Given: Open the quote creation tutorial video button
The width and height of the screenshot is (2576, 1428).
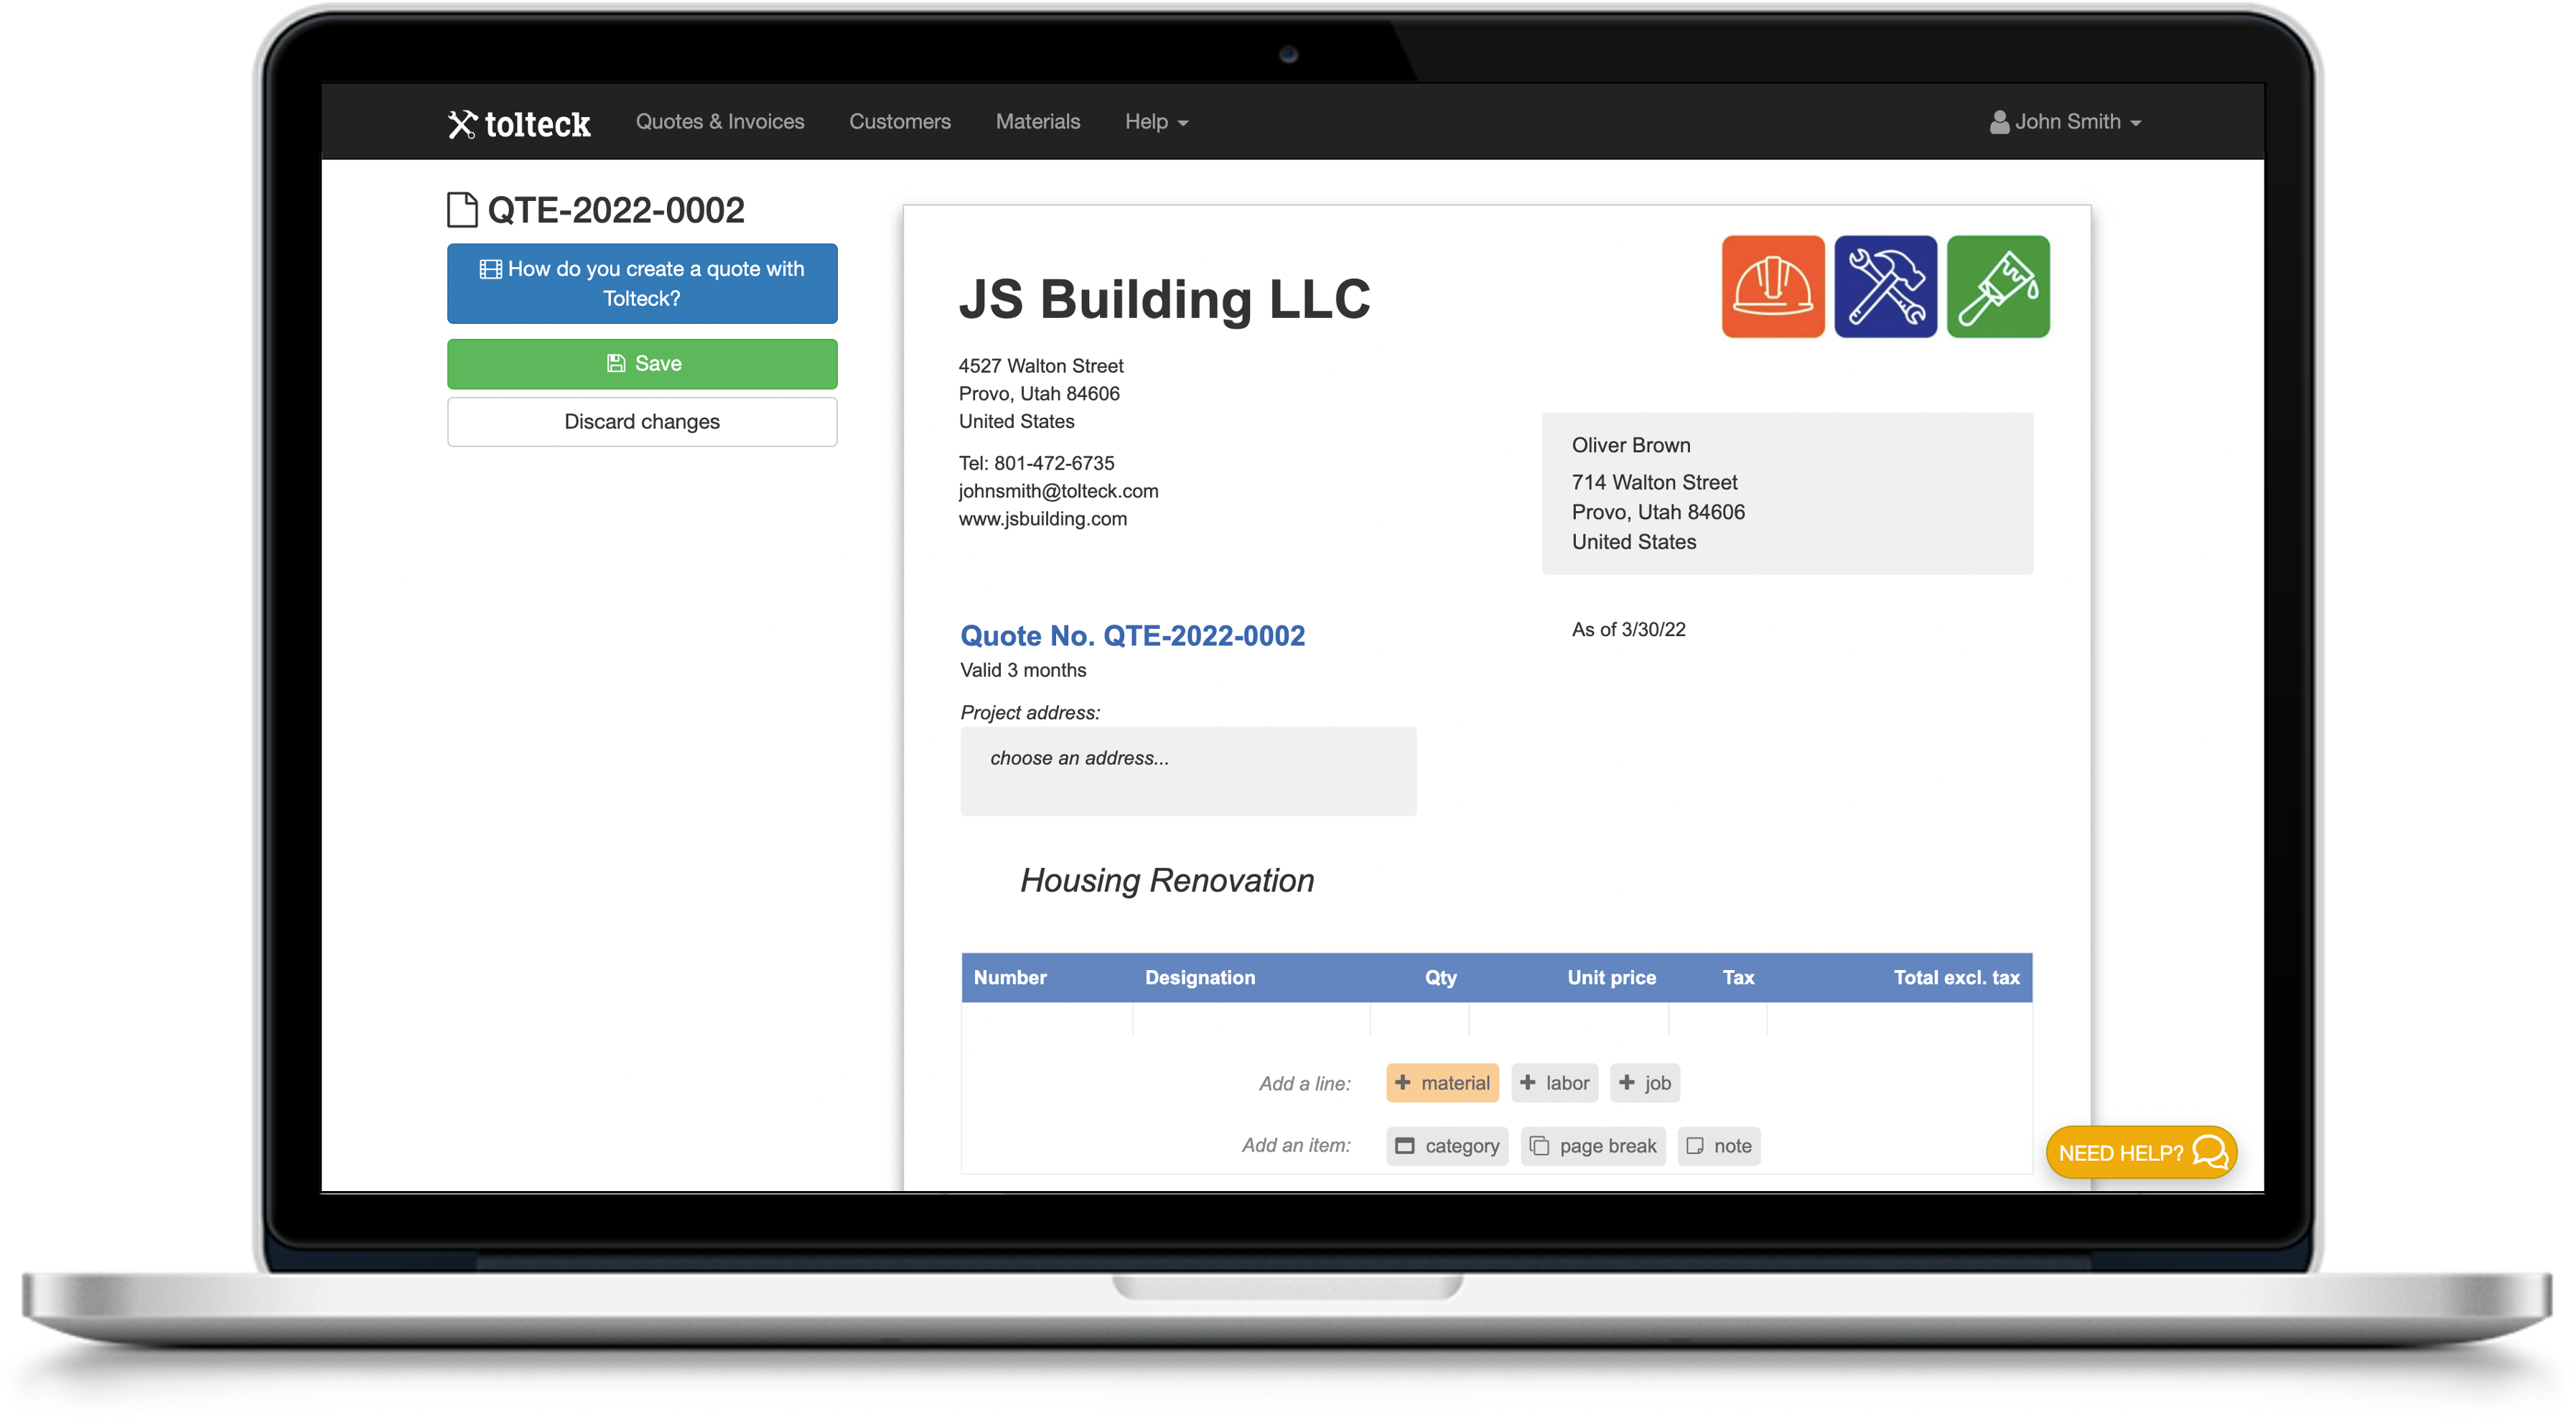Looking at the screenshot, I should [x=642, y=283].
